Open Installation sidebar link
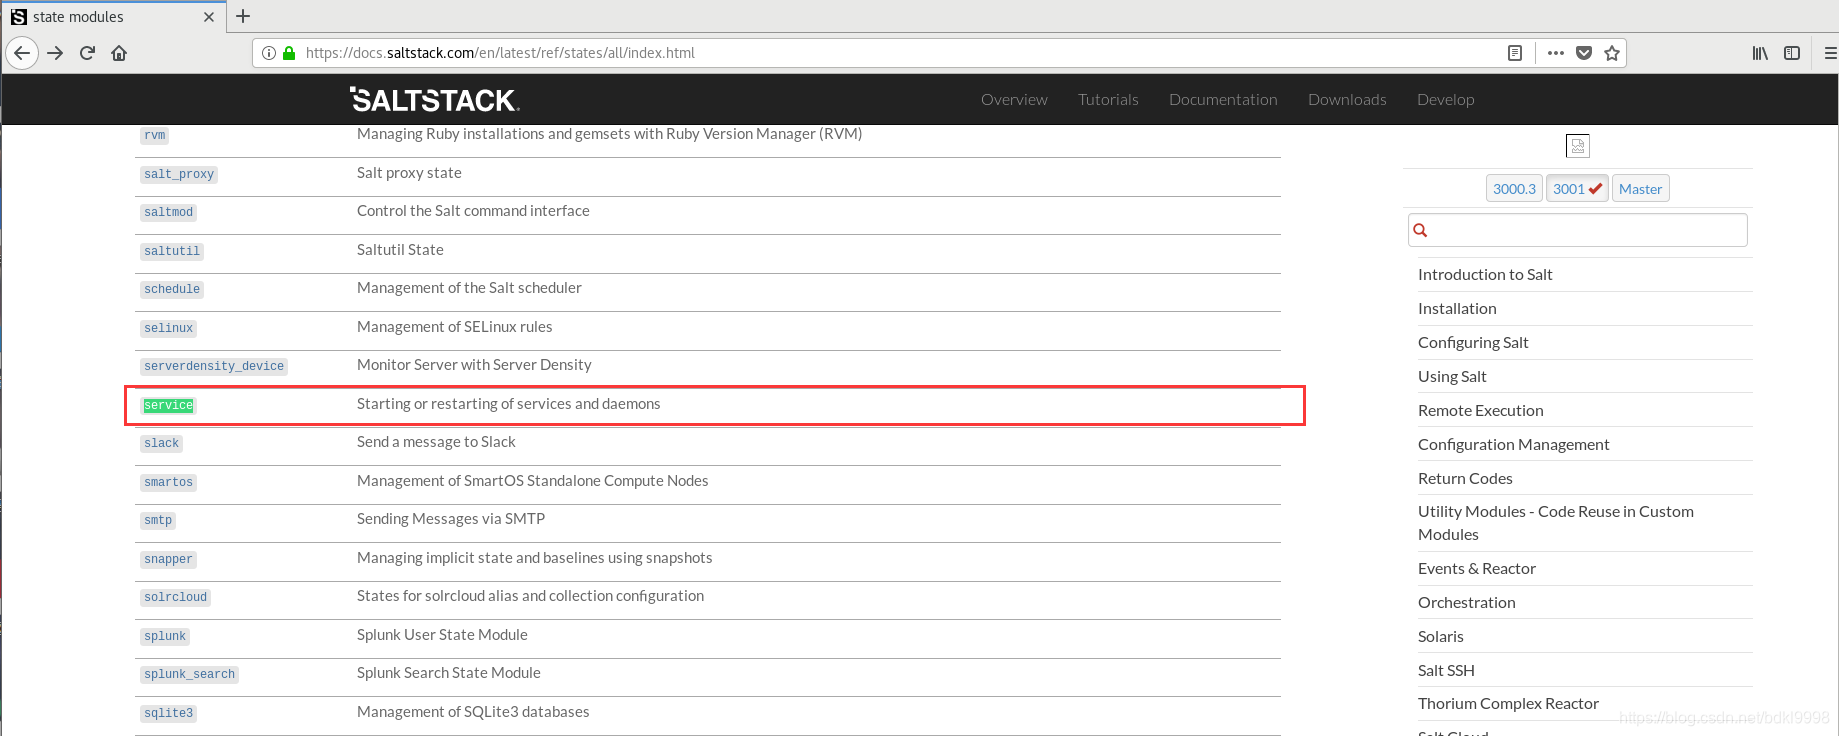The image size is (1839, 736). 1457,308
